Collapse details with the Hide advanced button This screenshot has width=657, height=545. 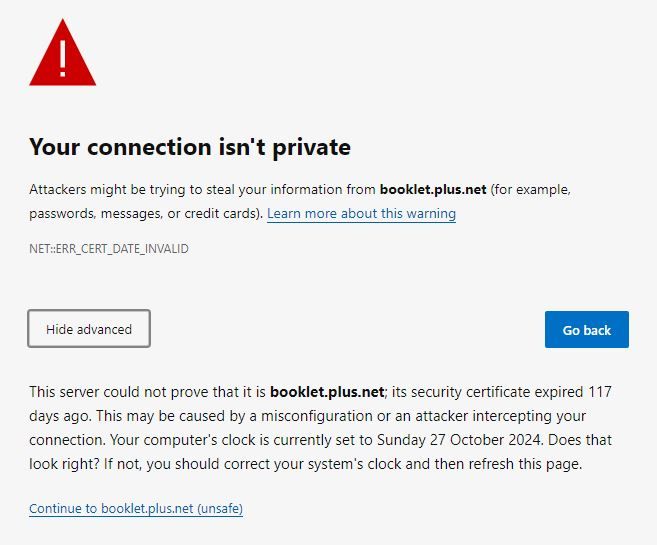pyautogui.click(x=89, y=329)
